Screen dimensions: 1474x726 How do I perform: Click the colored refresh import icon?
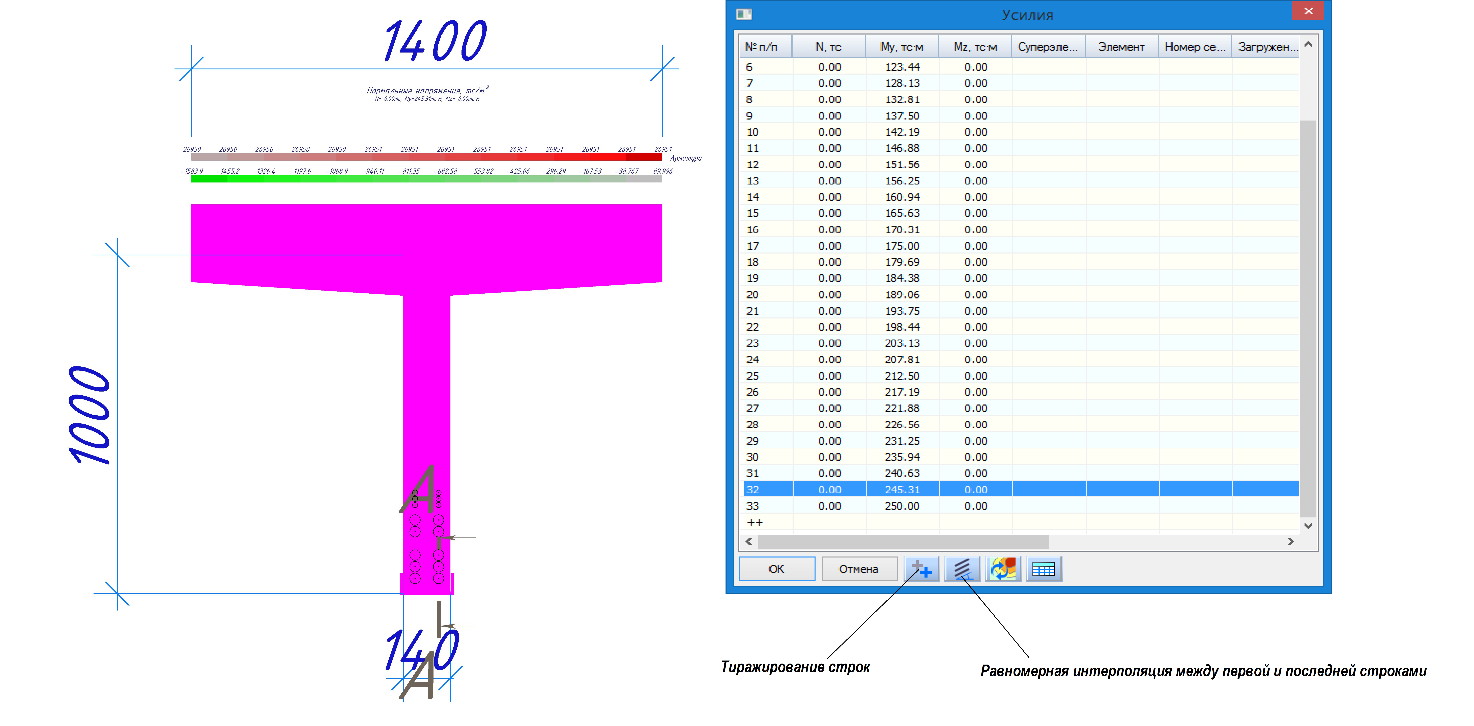1003,569
